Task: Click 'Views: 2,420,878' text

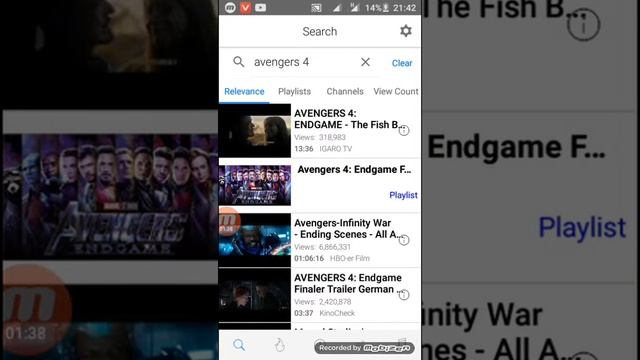Action: pyautogui.click(x=322, y=302)
